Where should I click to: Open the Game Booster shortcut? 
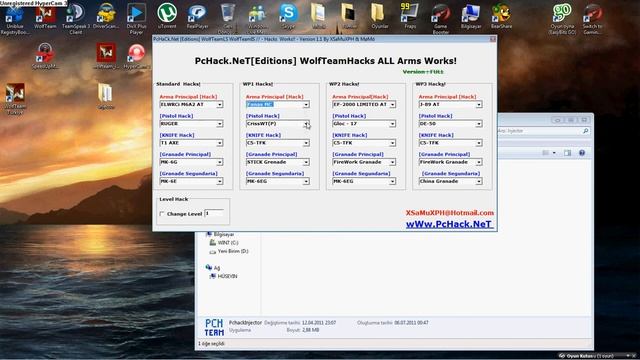440,18
